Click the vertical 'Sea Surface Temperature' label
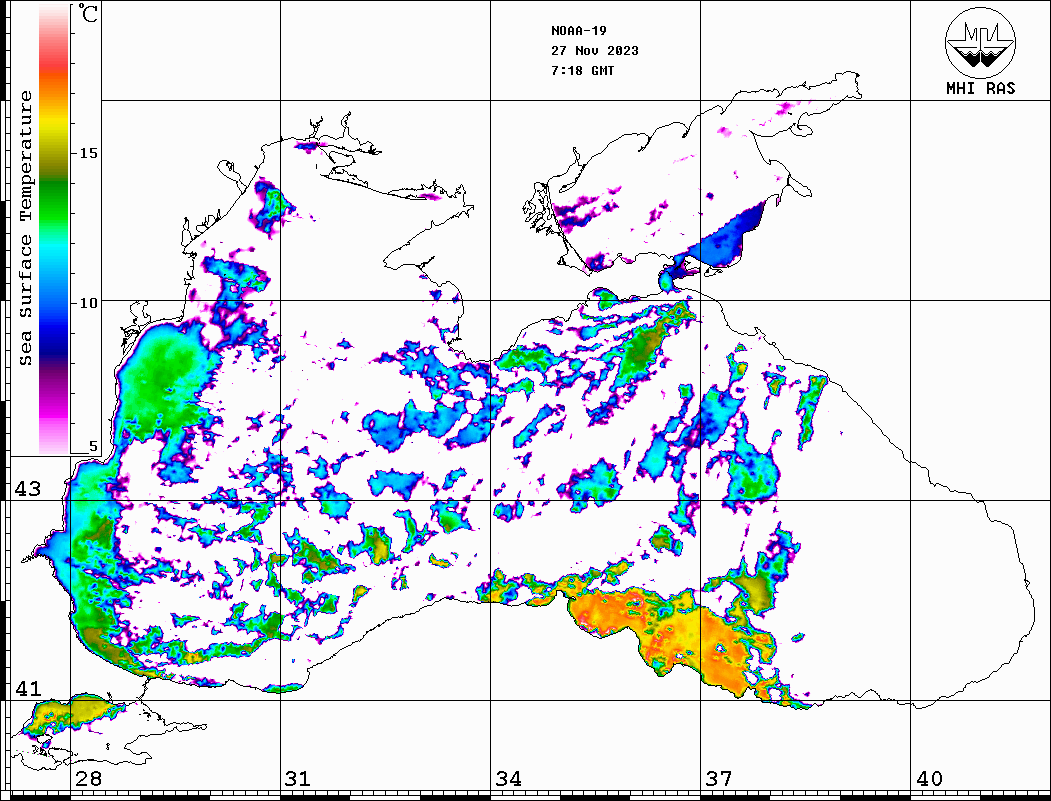 click(x=25, y=228)
